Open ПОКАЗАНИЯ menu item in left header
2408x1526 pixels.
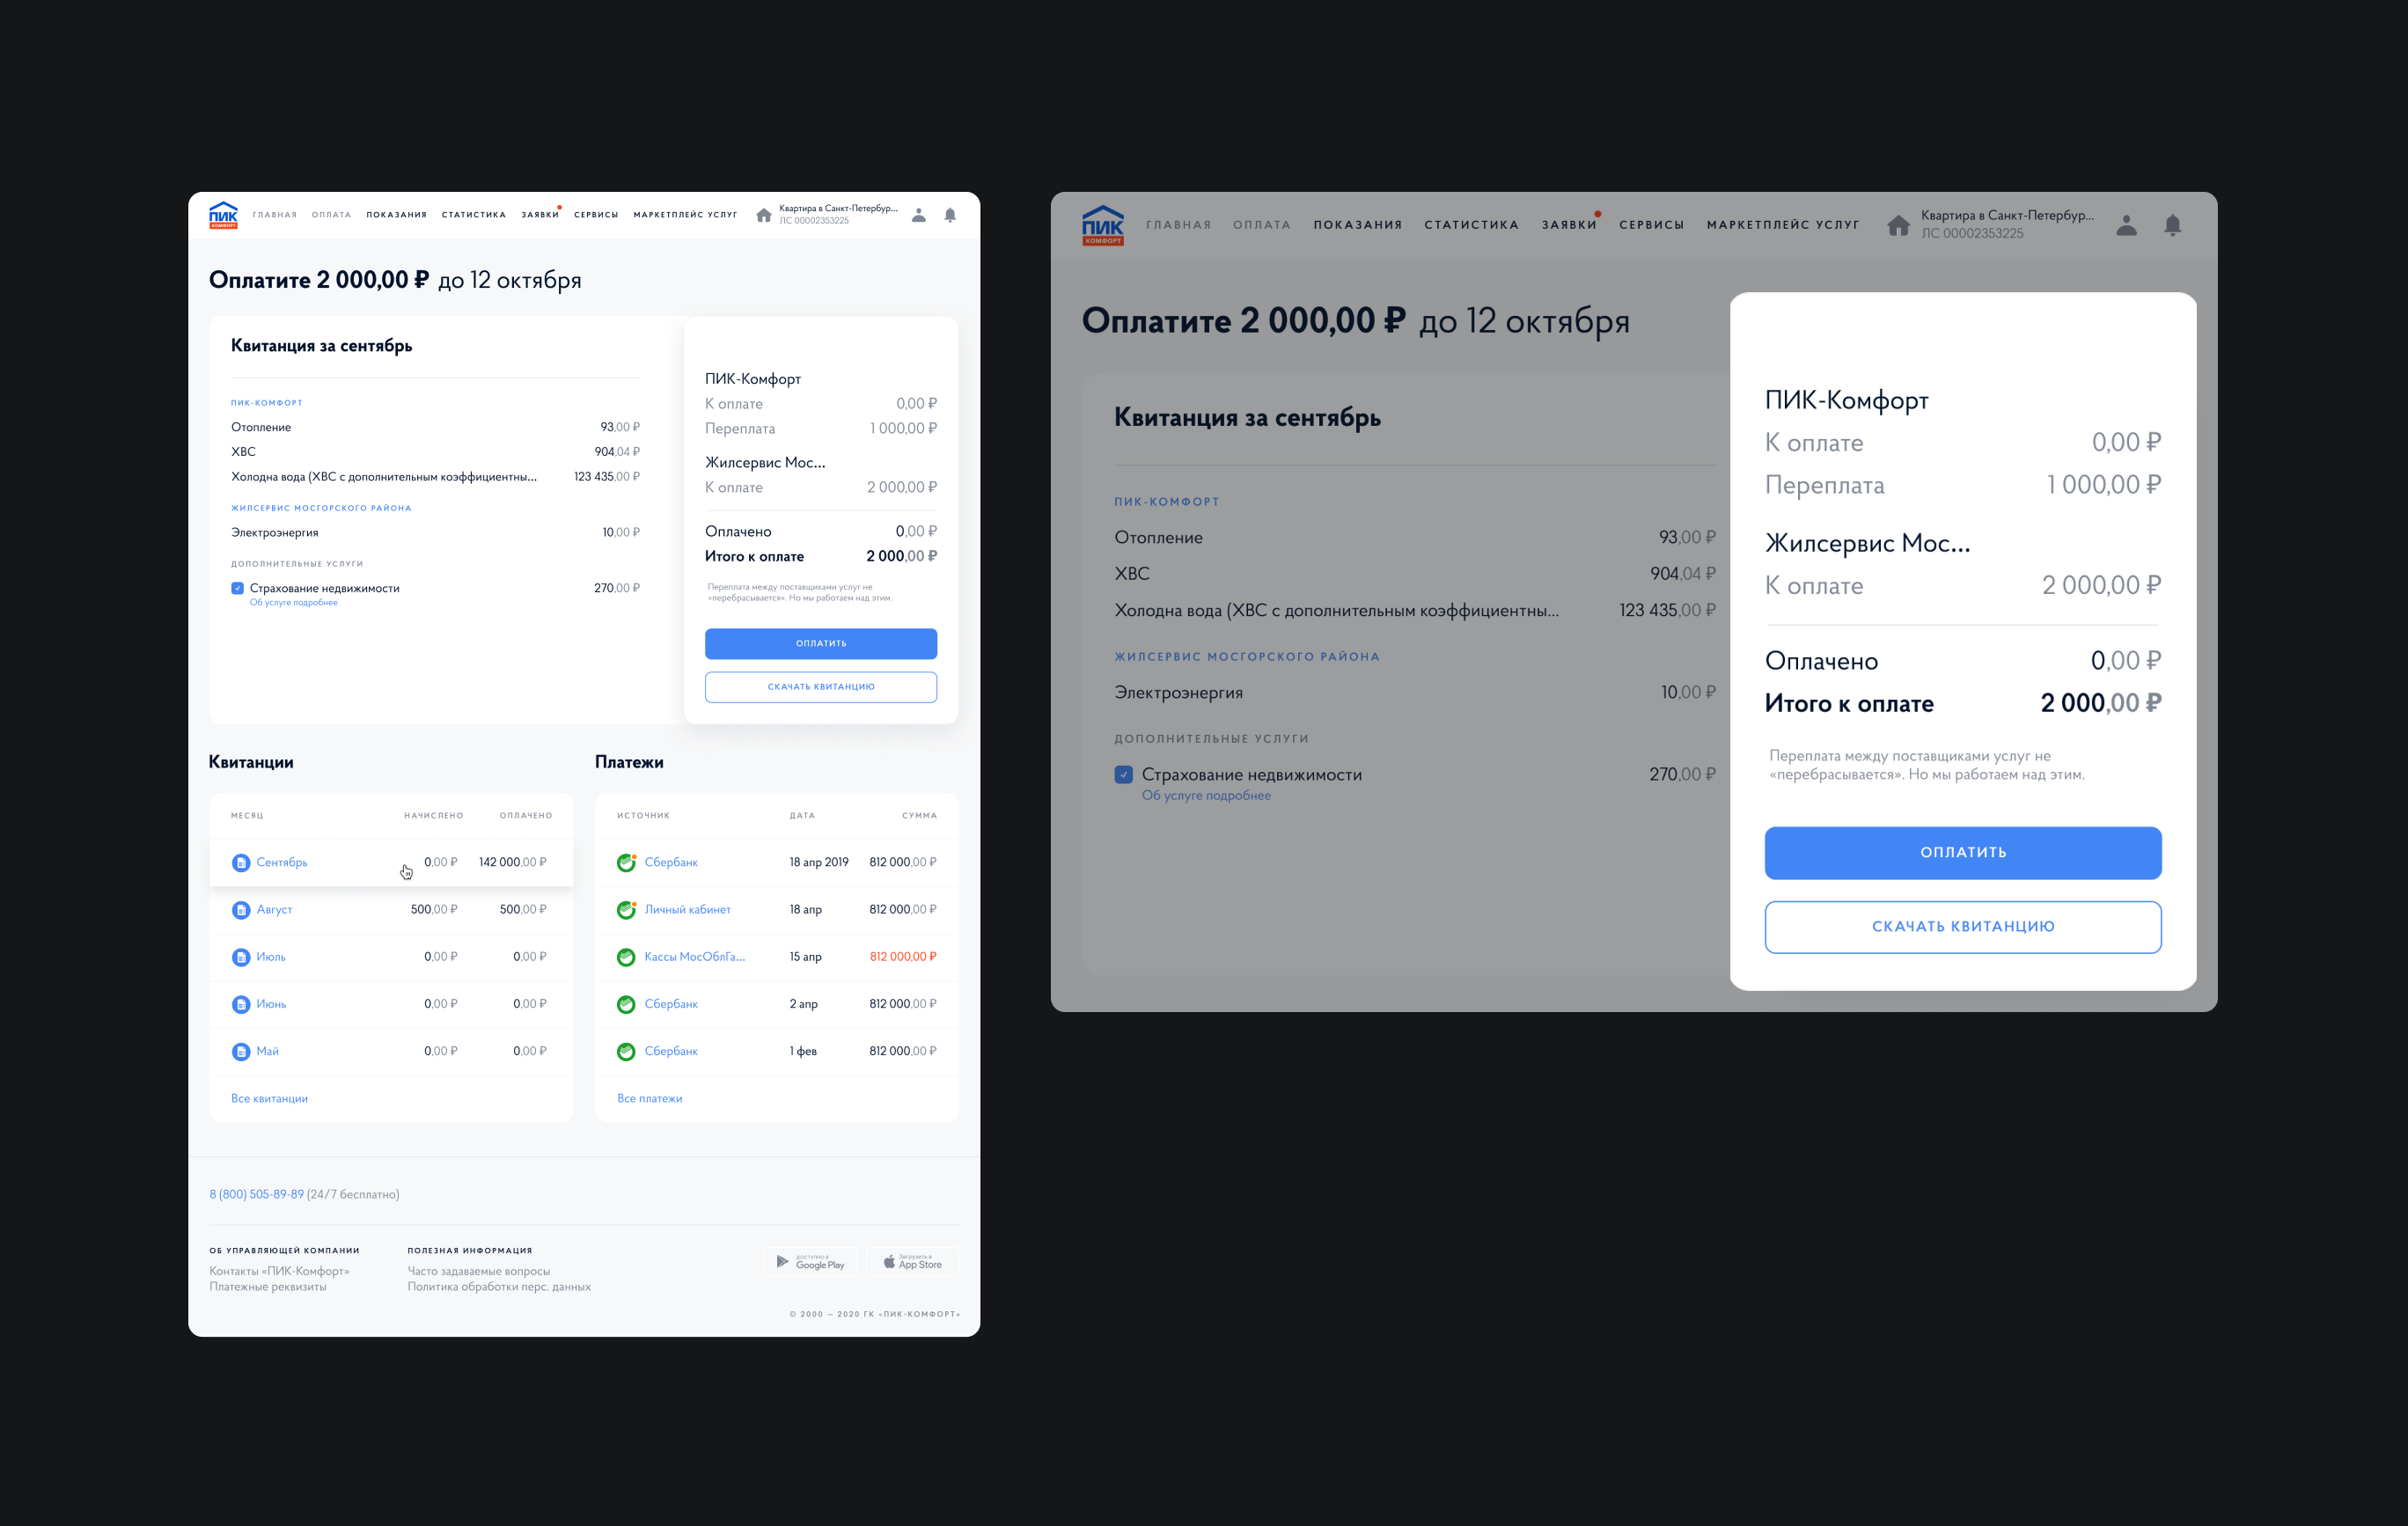coord(396,215)
